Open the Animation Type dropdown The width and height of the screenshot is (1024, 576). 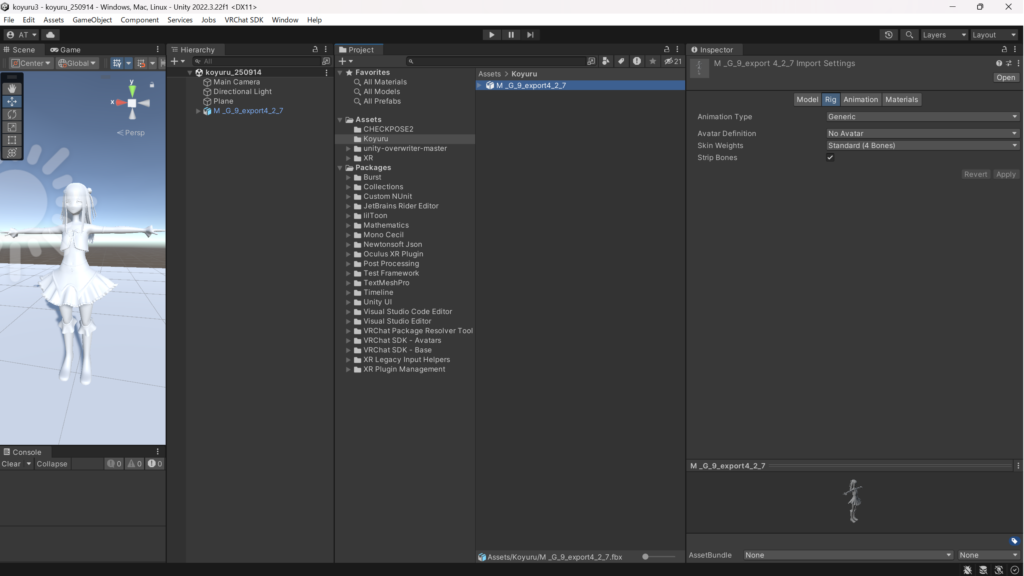click(921, 117)
